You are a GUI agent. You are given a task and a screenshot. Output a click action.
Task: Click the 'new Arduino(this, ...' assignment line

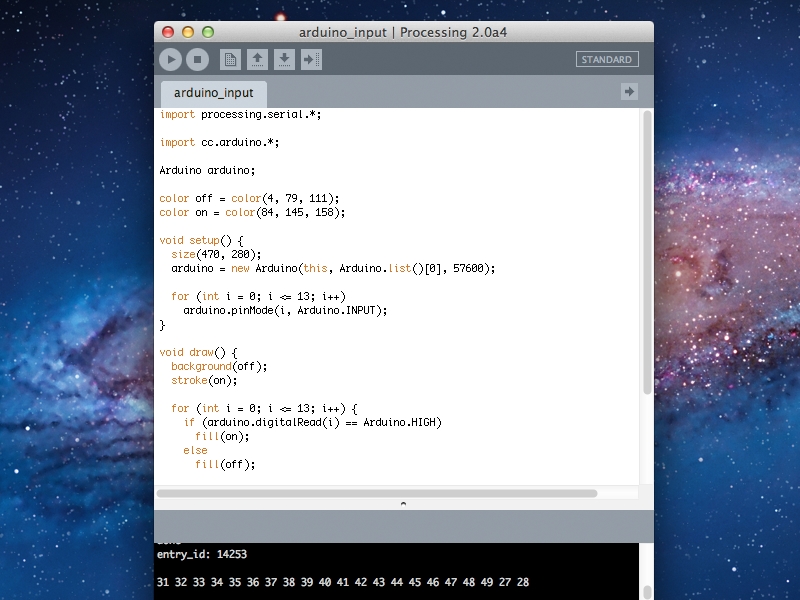(333, 268)
